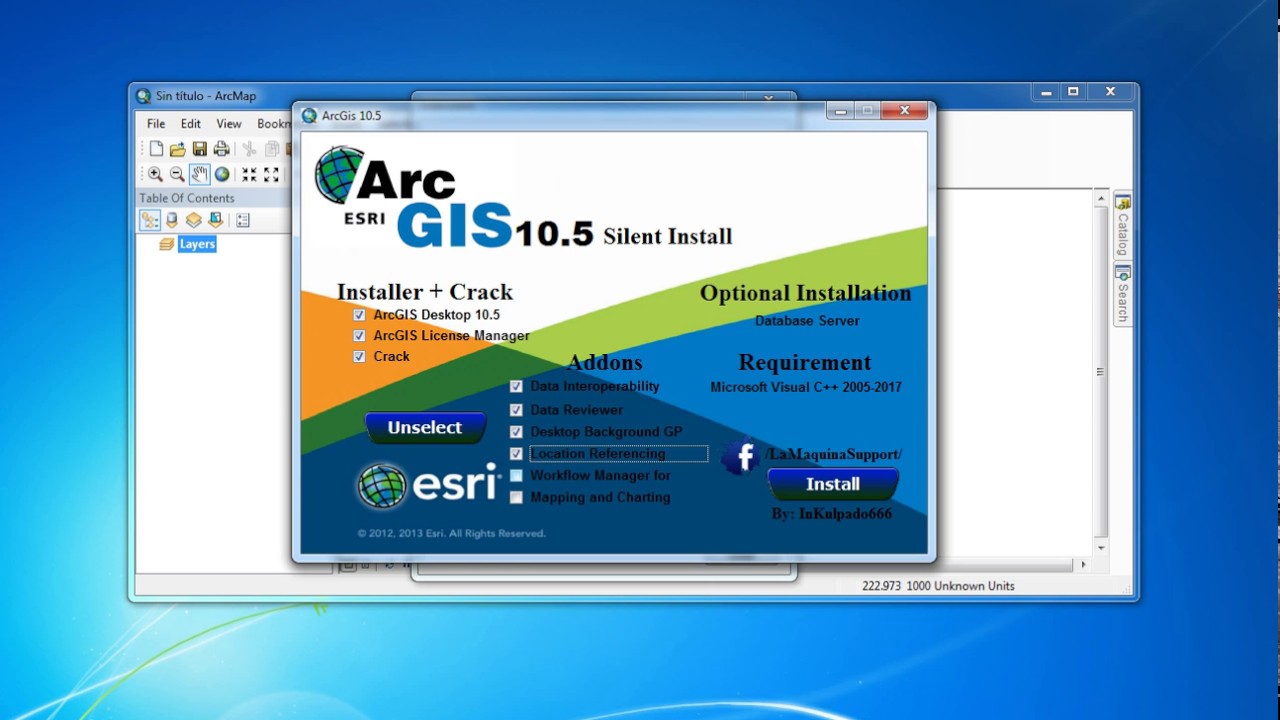Select the Zoom Out tool

point(177,174)
